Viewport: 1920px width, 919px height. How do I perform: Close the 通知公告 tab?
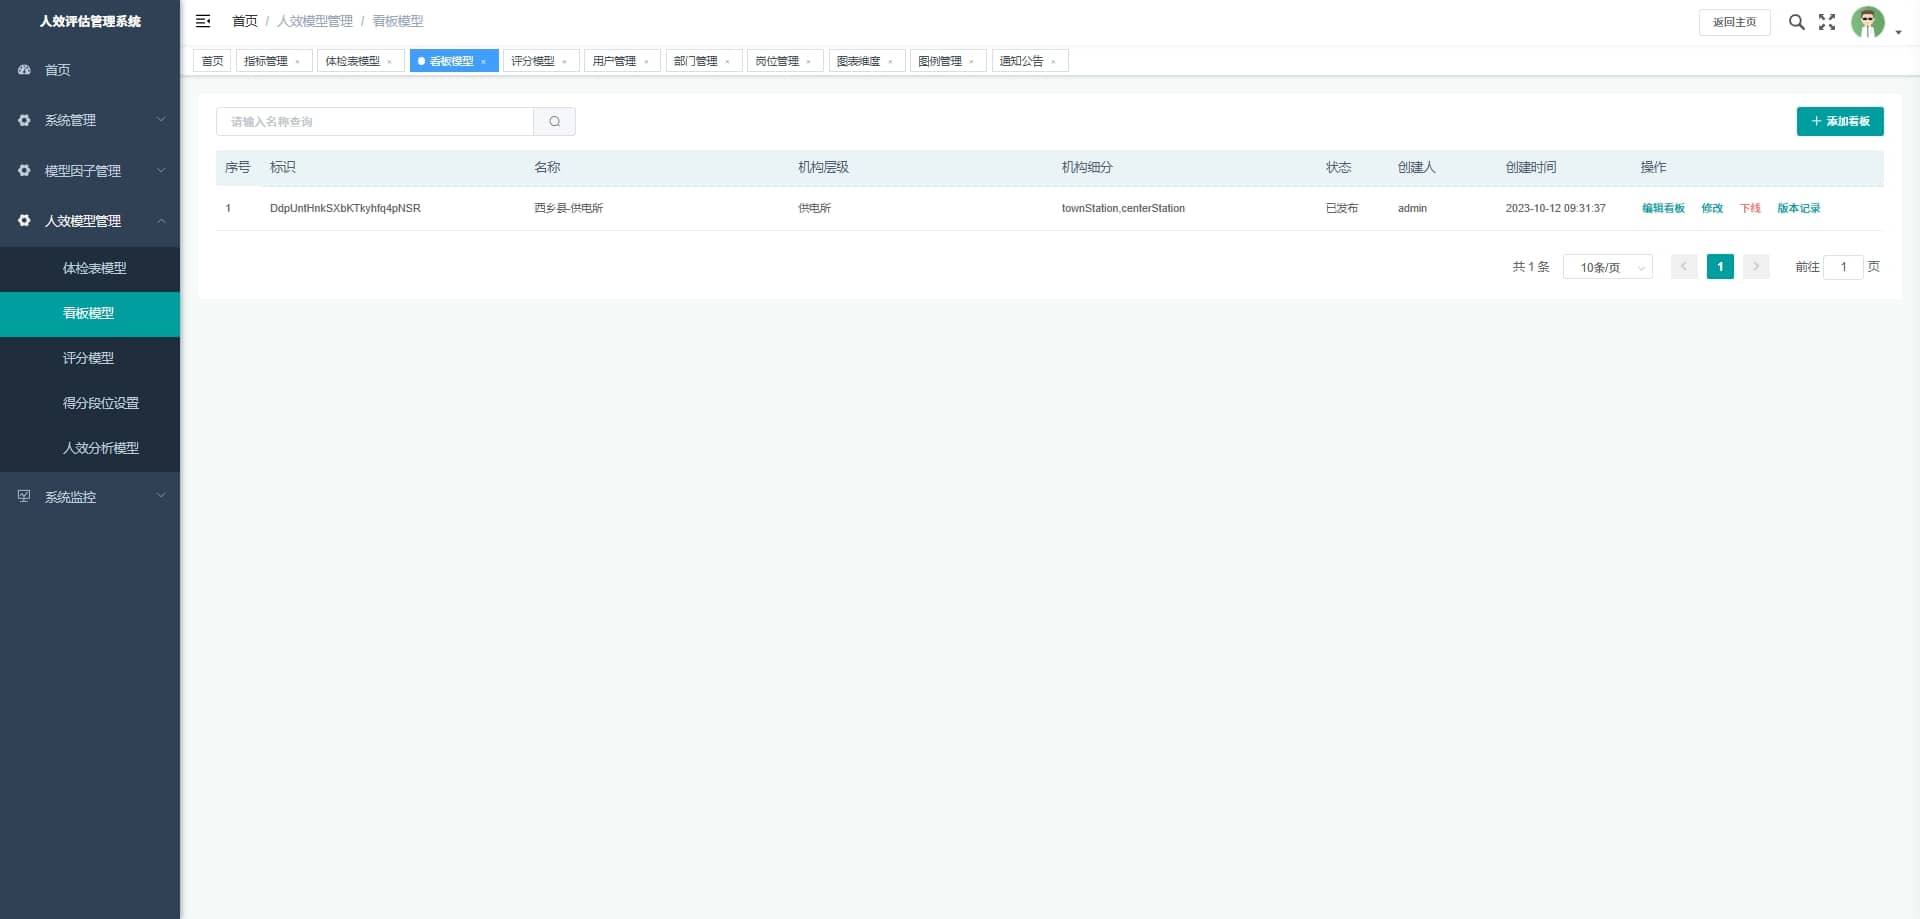click(x=1054, y=62)
